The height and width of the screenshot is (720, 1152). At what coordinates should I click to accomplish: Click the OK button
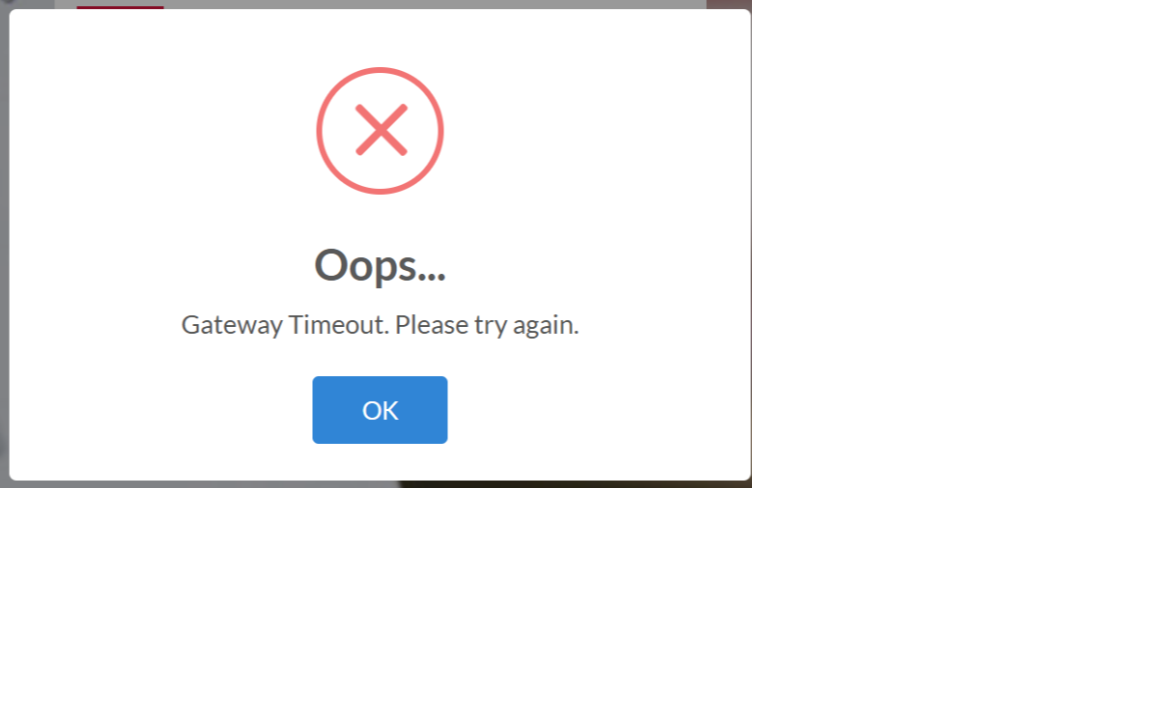pyautogui.click(x=380, y=410)
